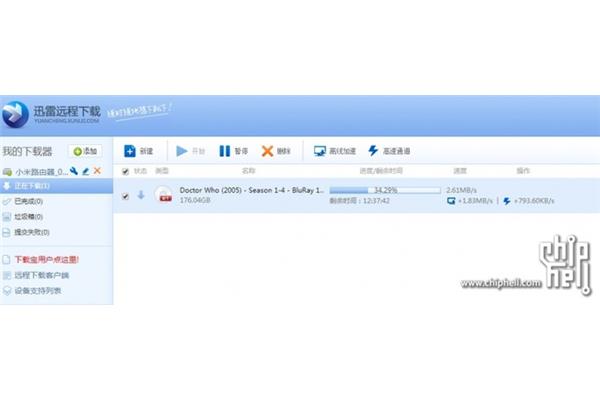Delete the task with the orange X button

pos(276,151)
